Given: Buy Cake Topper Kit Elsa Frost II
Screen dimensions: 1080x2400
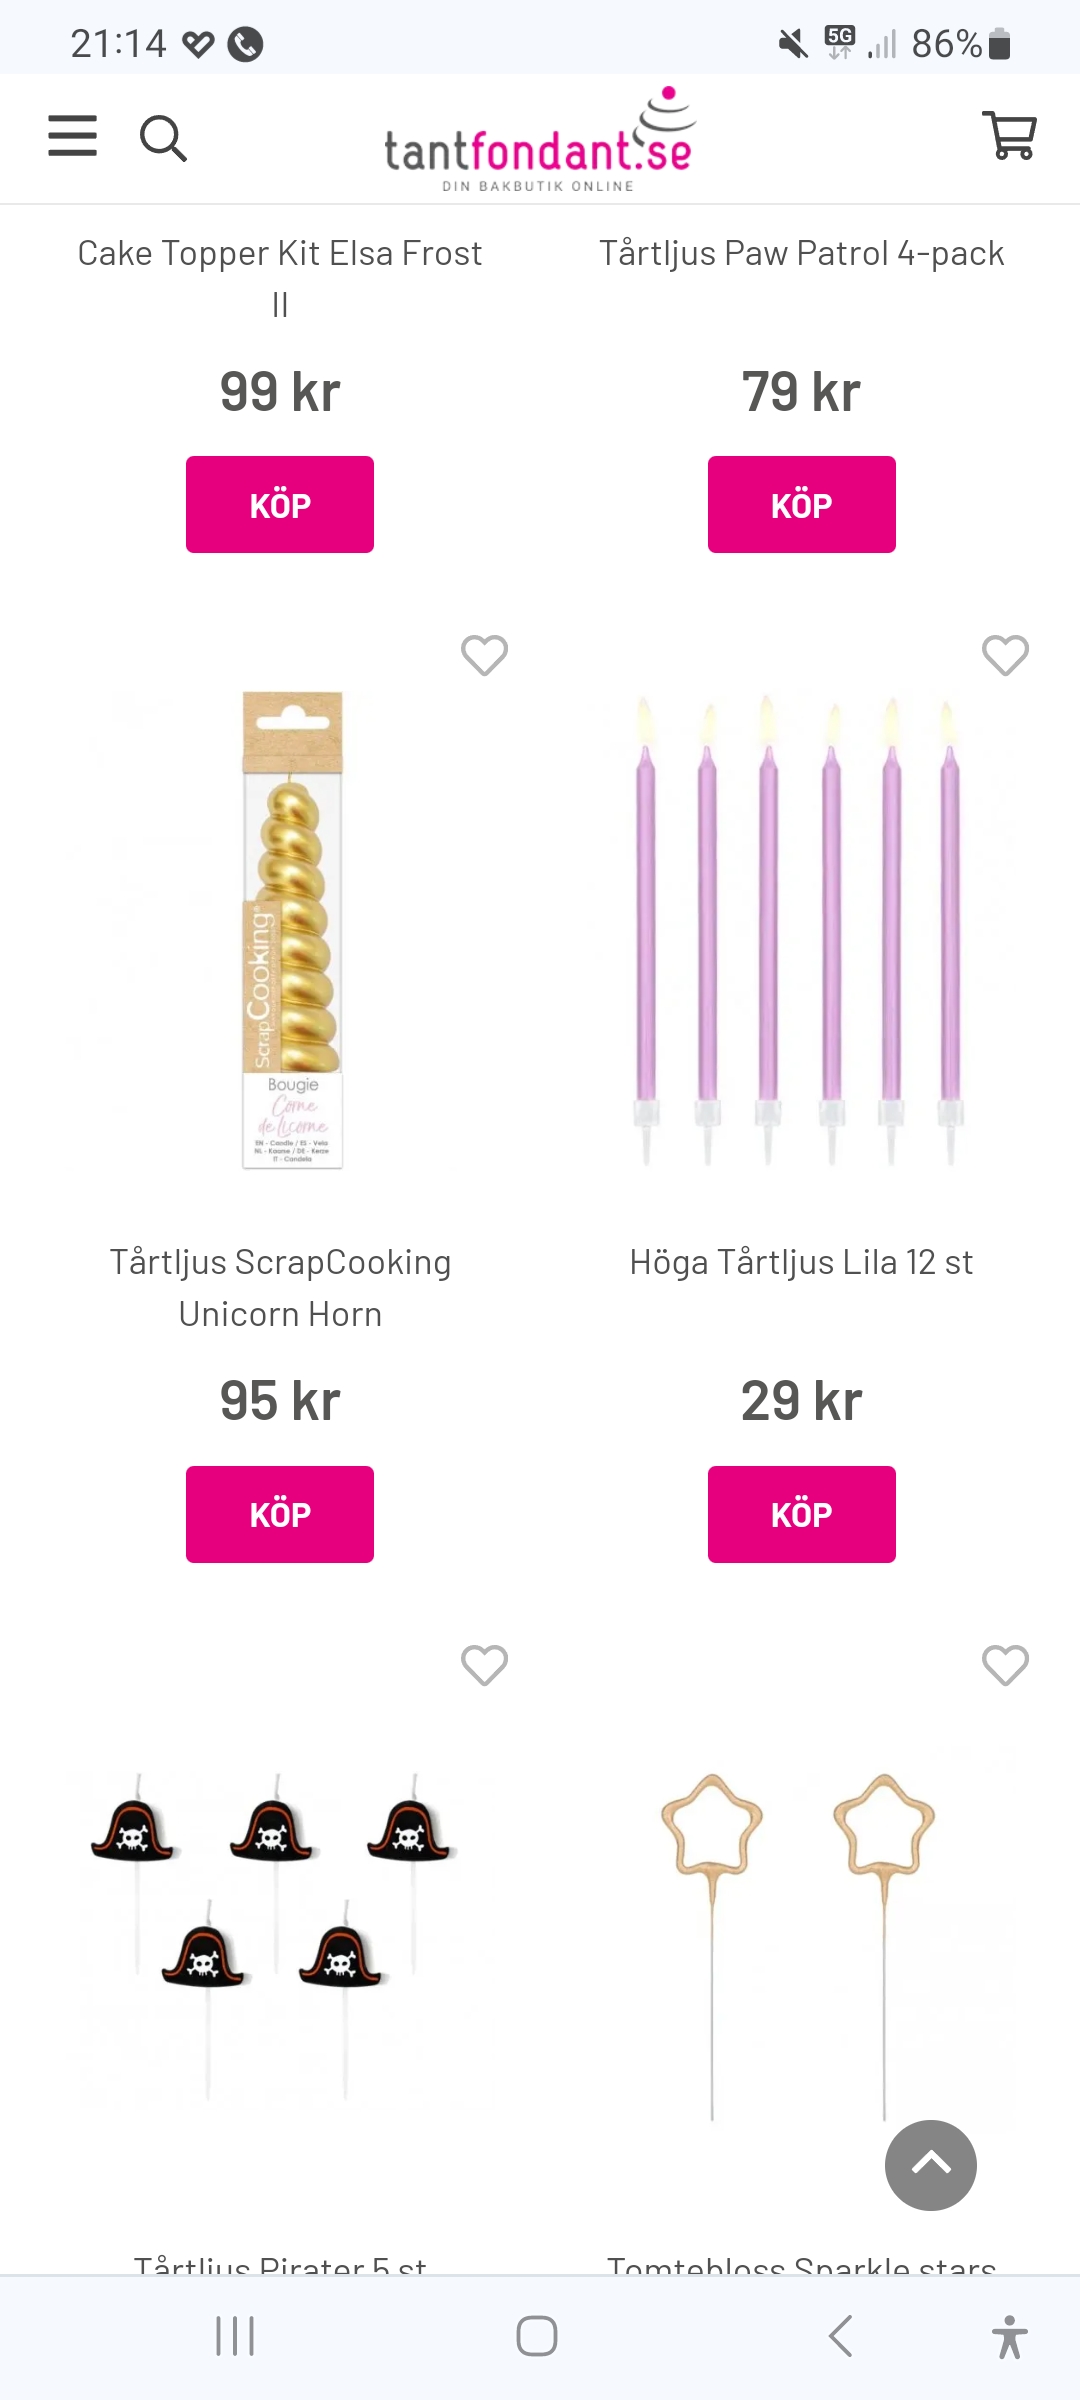Looking at the screenshot, I should click(x=280, y=505).
